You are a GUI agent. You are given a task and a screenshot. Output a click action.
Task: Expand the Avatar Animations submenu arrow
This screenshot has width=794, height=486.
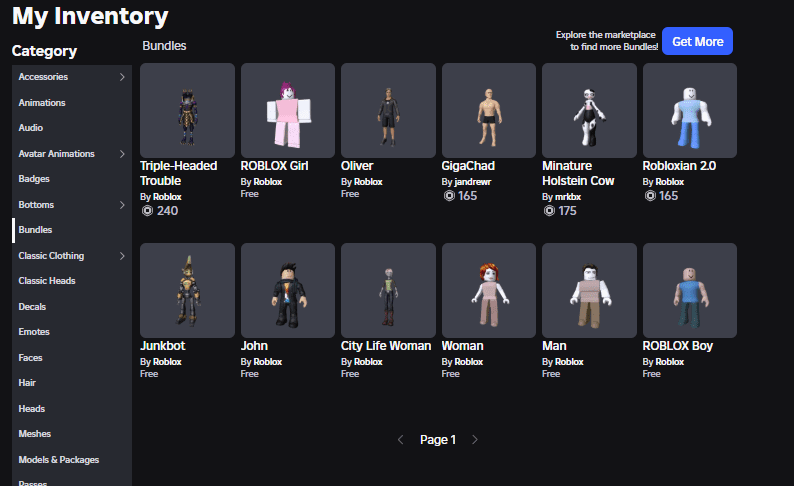[122, 154]
